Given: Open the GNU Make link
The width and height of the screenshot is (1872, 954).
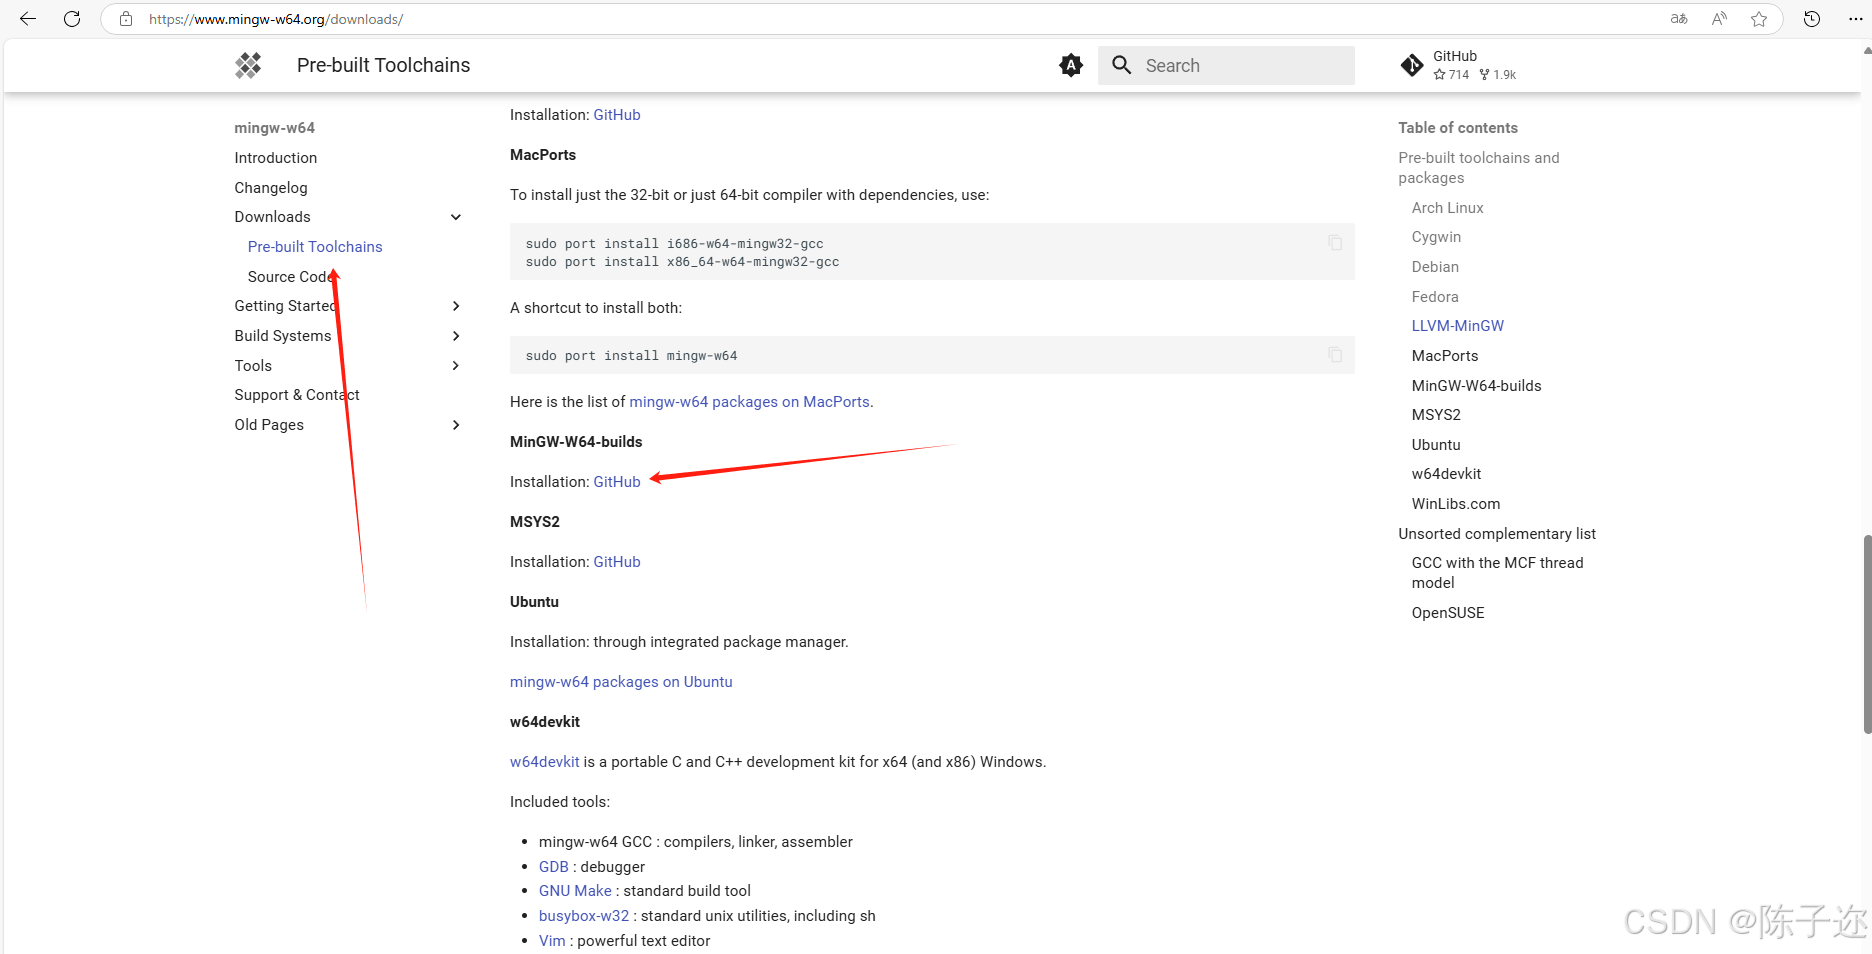Looking at the screenshot, I should 575,891.
